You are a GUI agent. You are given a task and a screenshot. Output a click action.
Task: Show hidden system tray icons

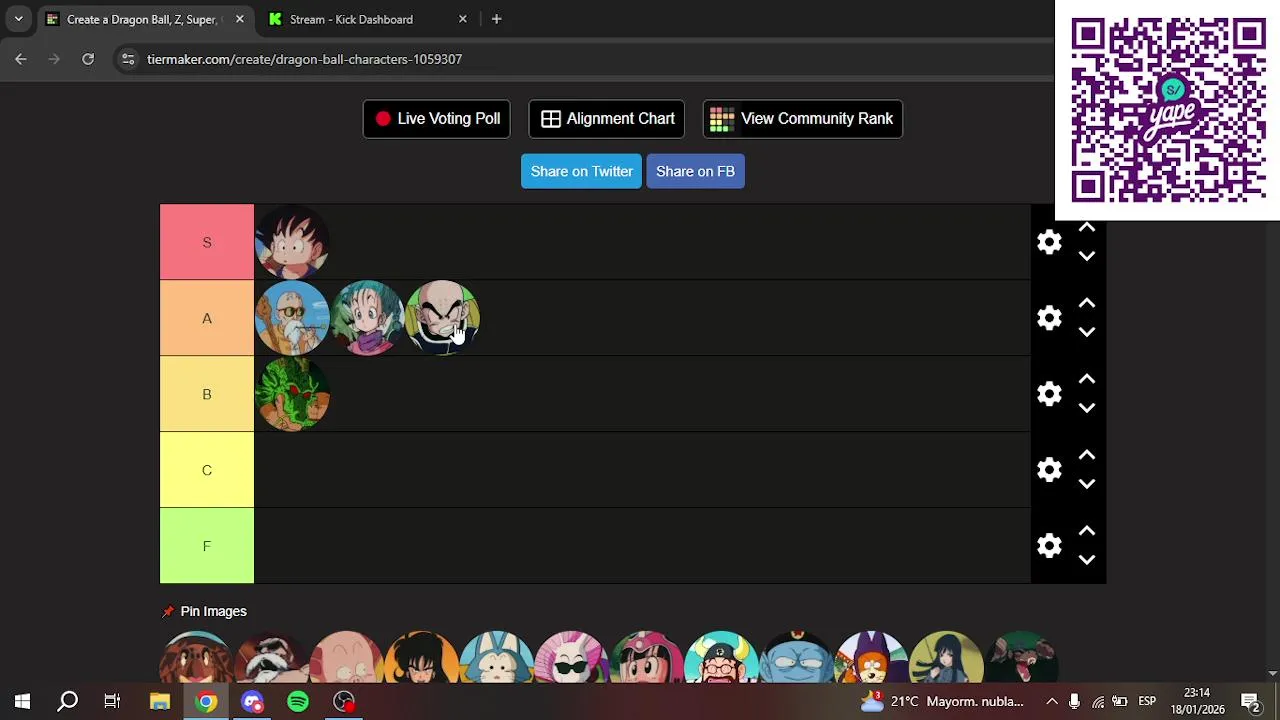point(1052,702)
